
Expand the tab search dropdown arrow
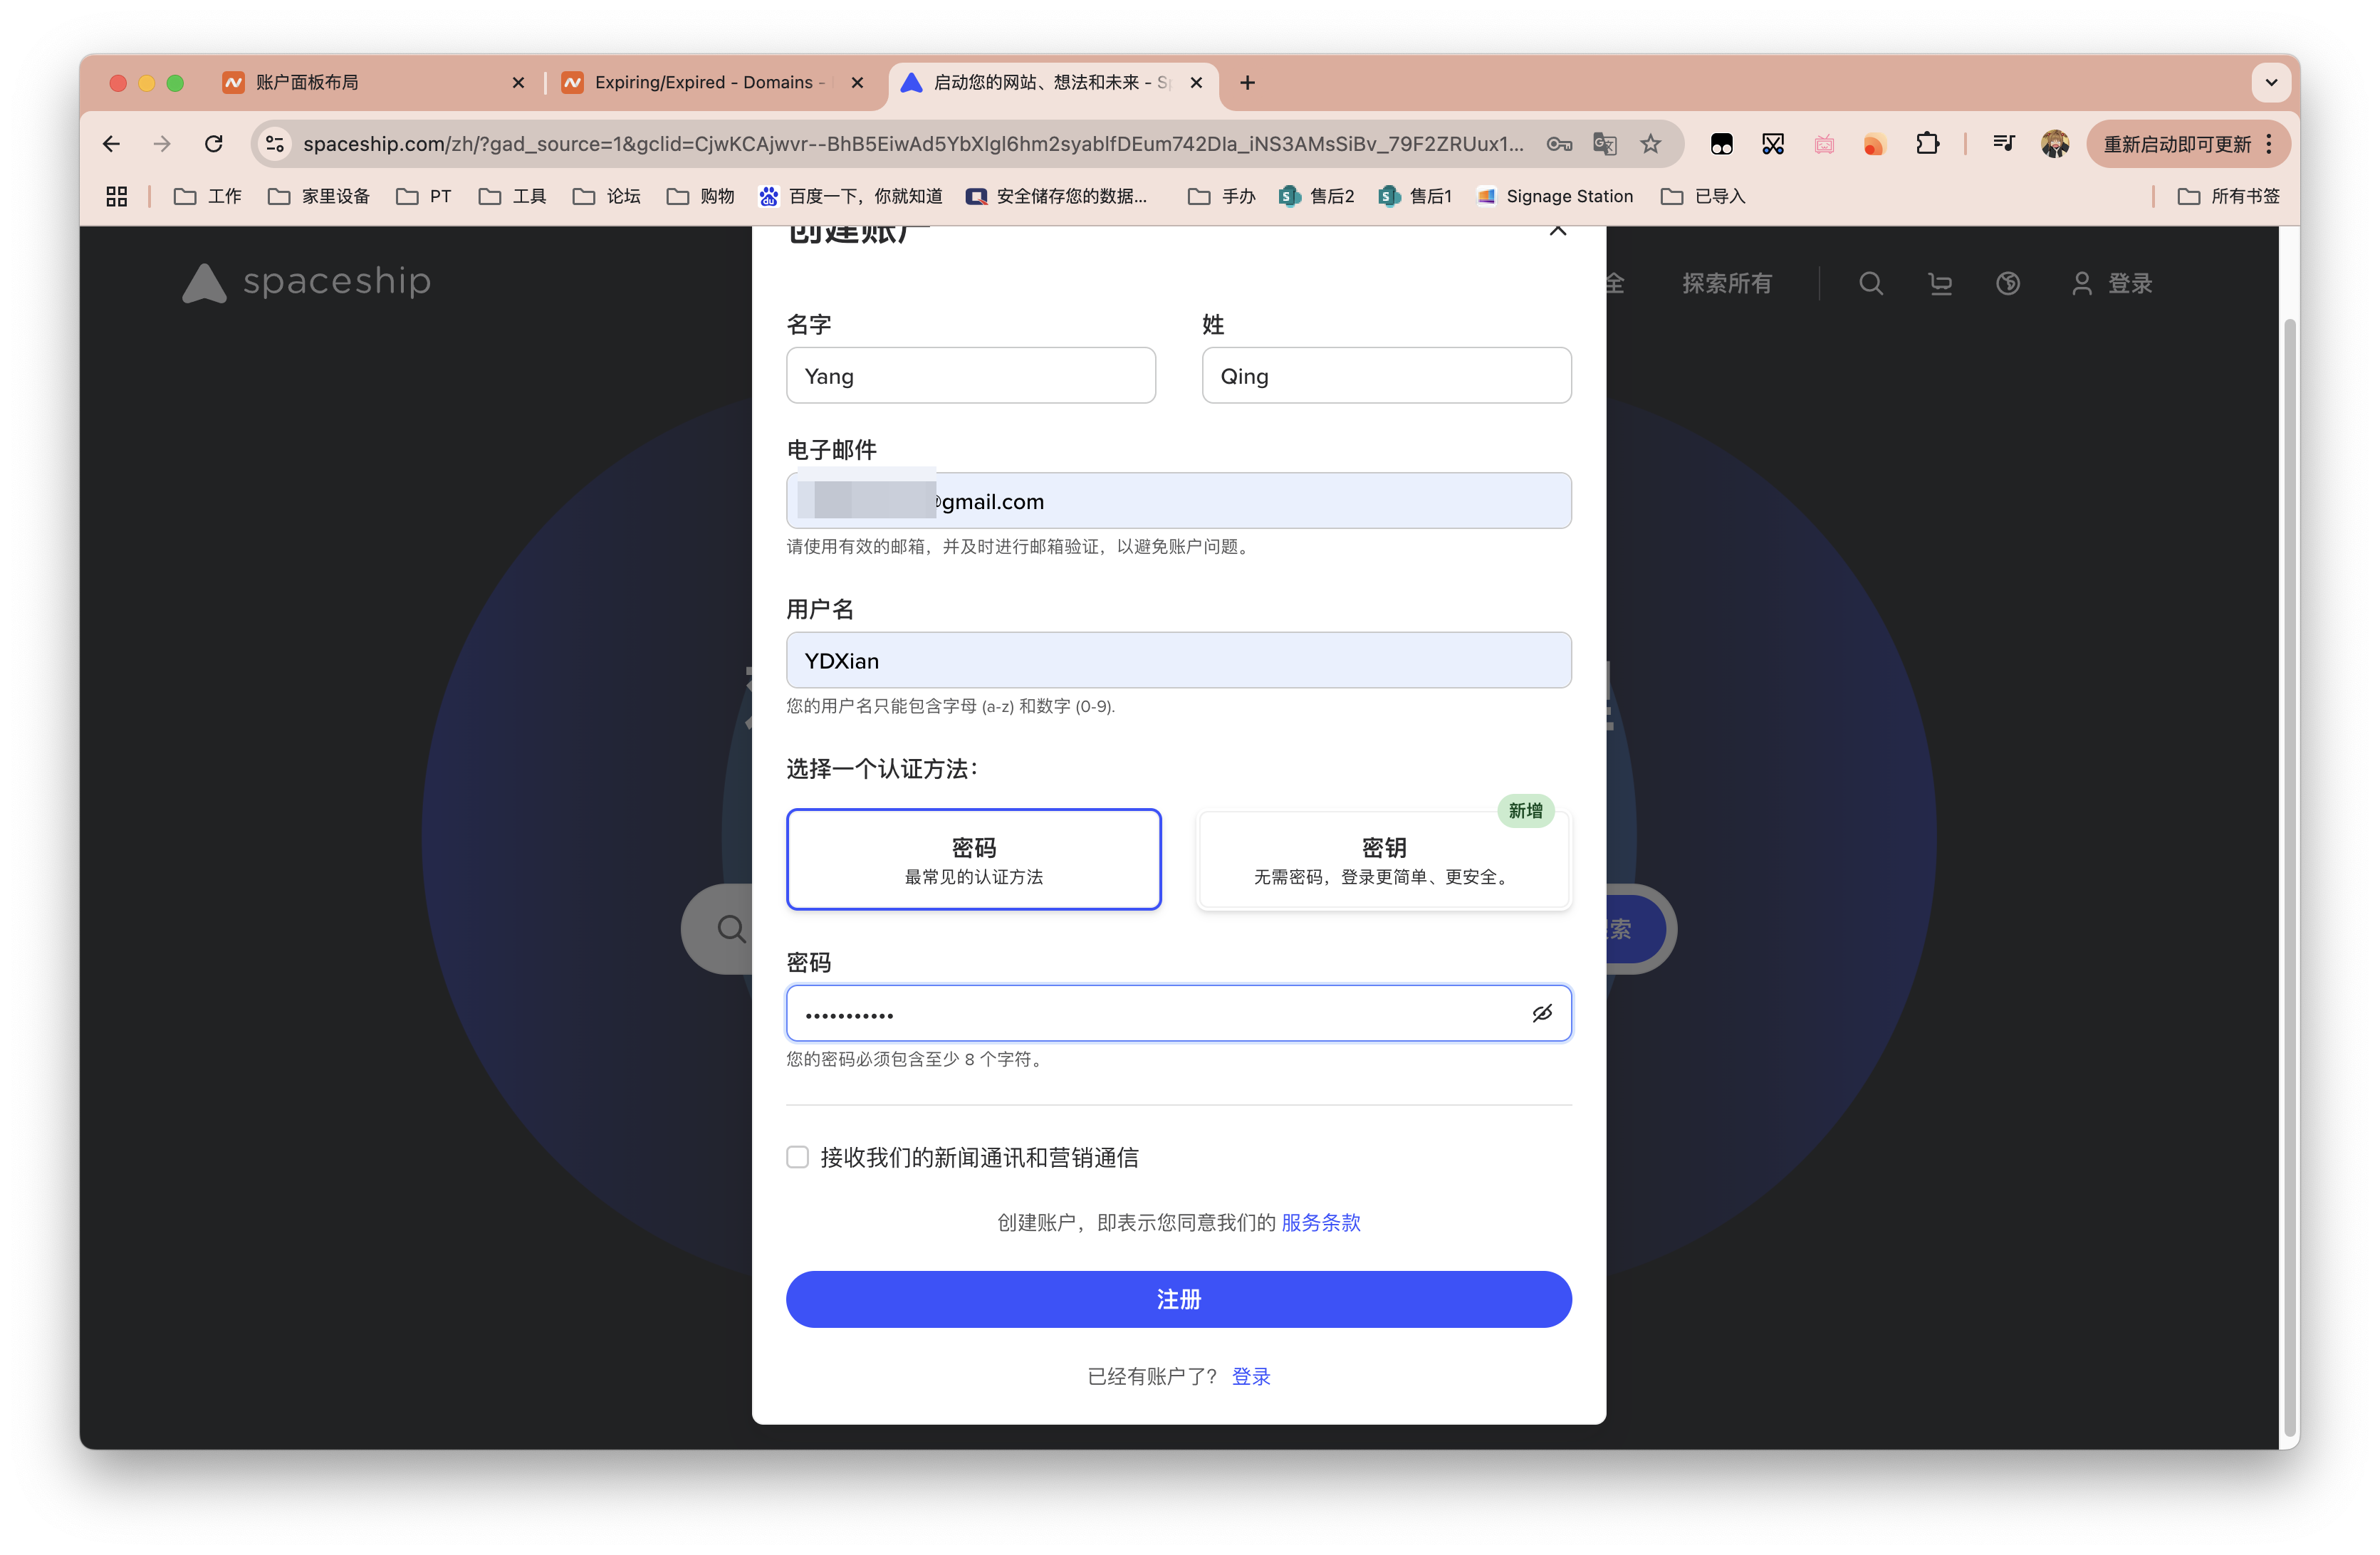click(x=2271, y=83)
